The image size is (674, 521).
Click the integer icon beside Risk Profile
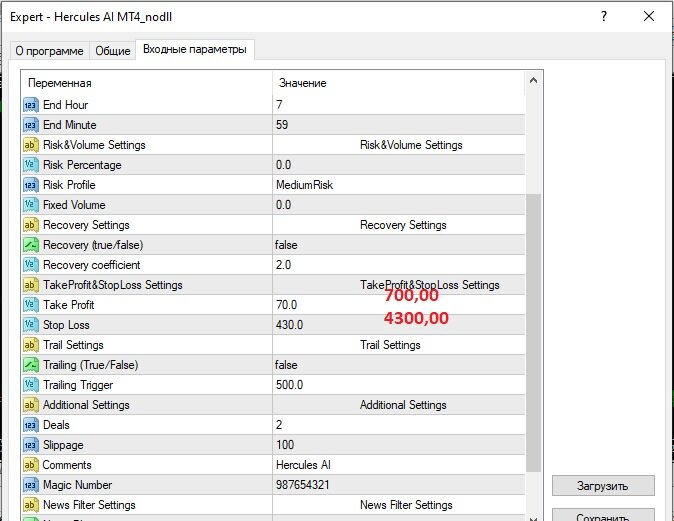tap(31, 185)
